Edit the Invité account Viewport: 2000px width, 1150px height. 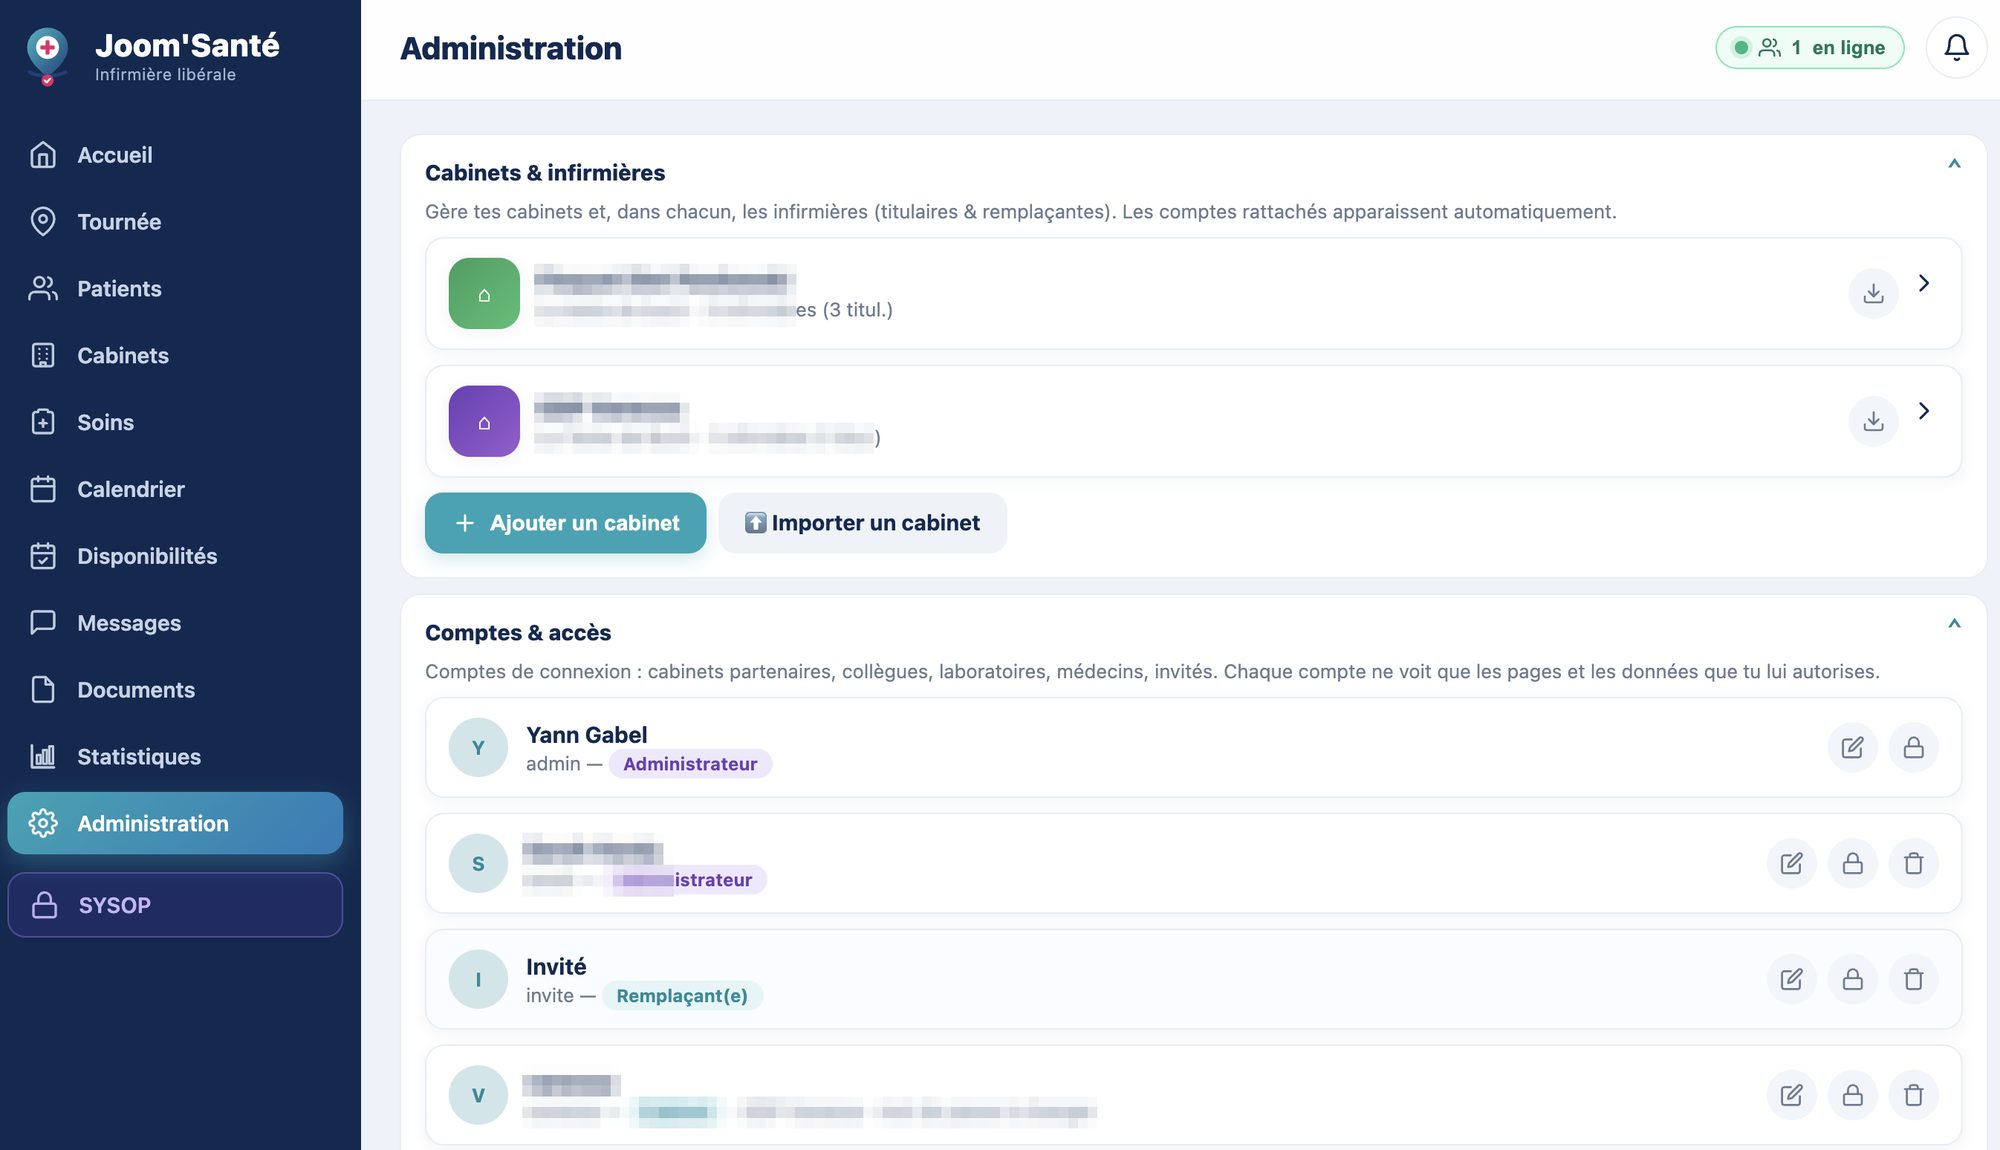[1791, 979]
